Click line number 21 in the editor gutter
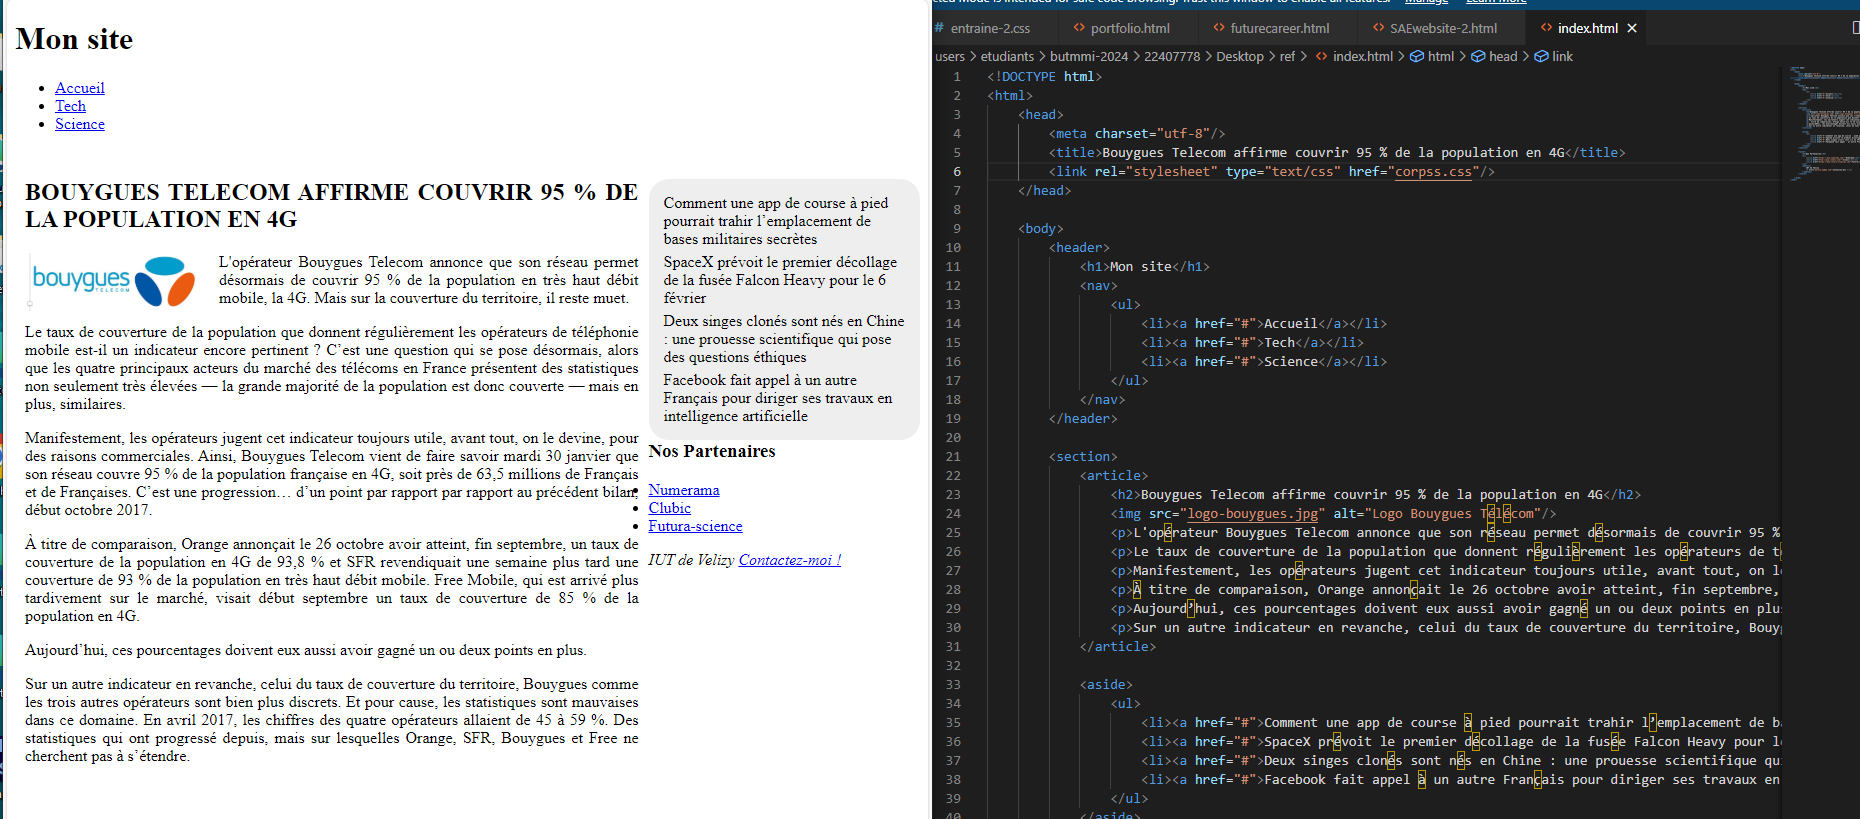The image size is (1860, 819). pos(953,456)
